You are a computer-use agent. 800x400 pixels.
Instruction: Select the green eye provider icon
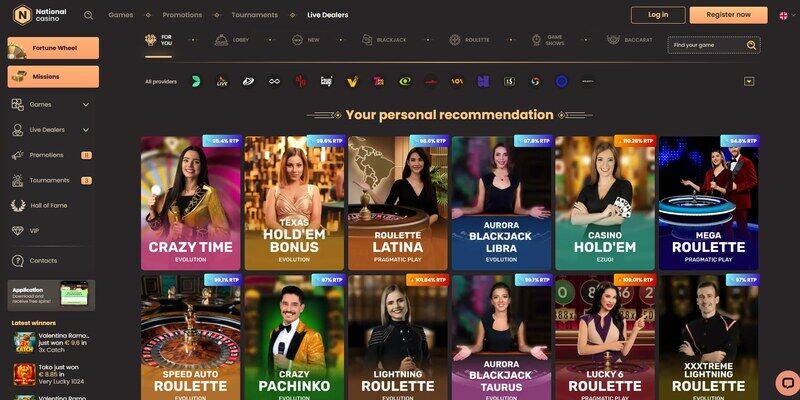point(405,82)
